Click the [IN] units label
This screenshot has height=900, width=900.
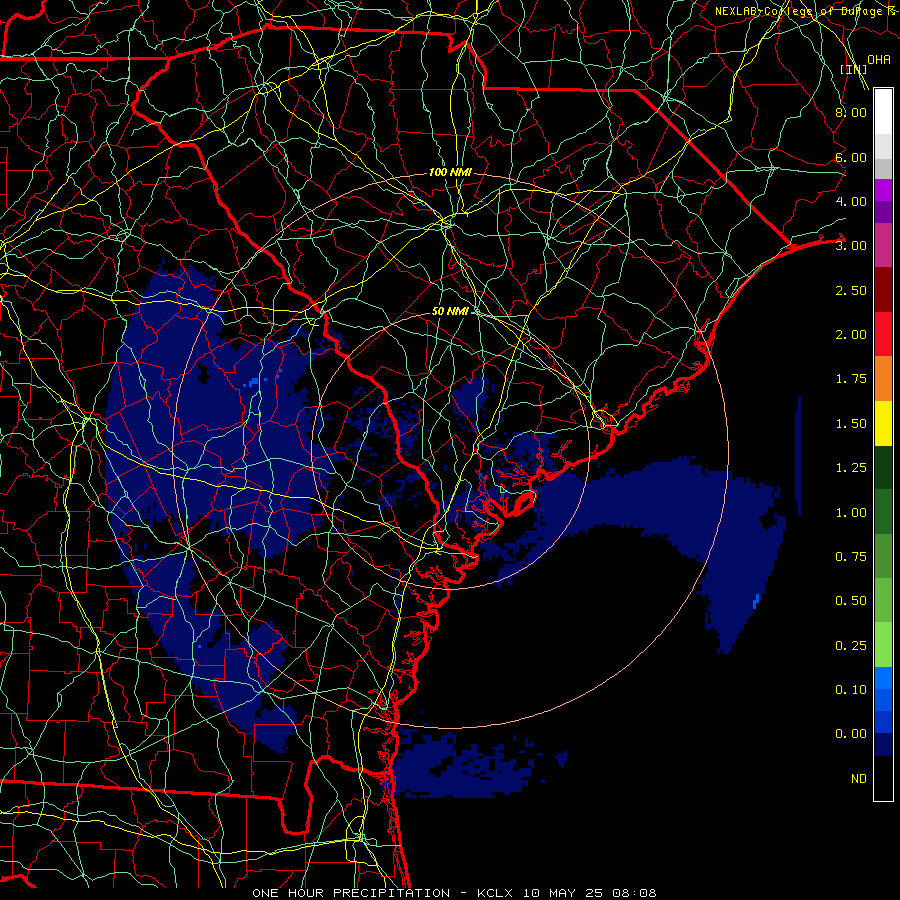click(x=854, y=69)
